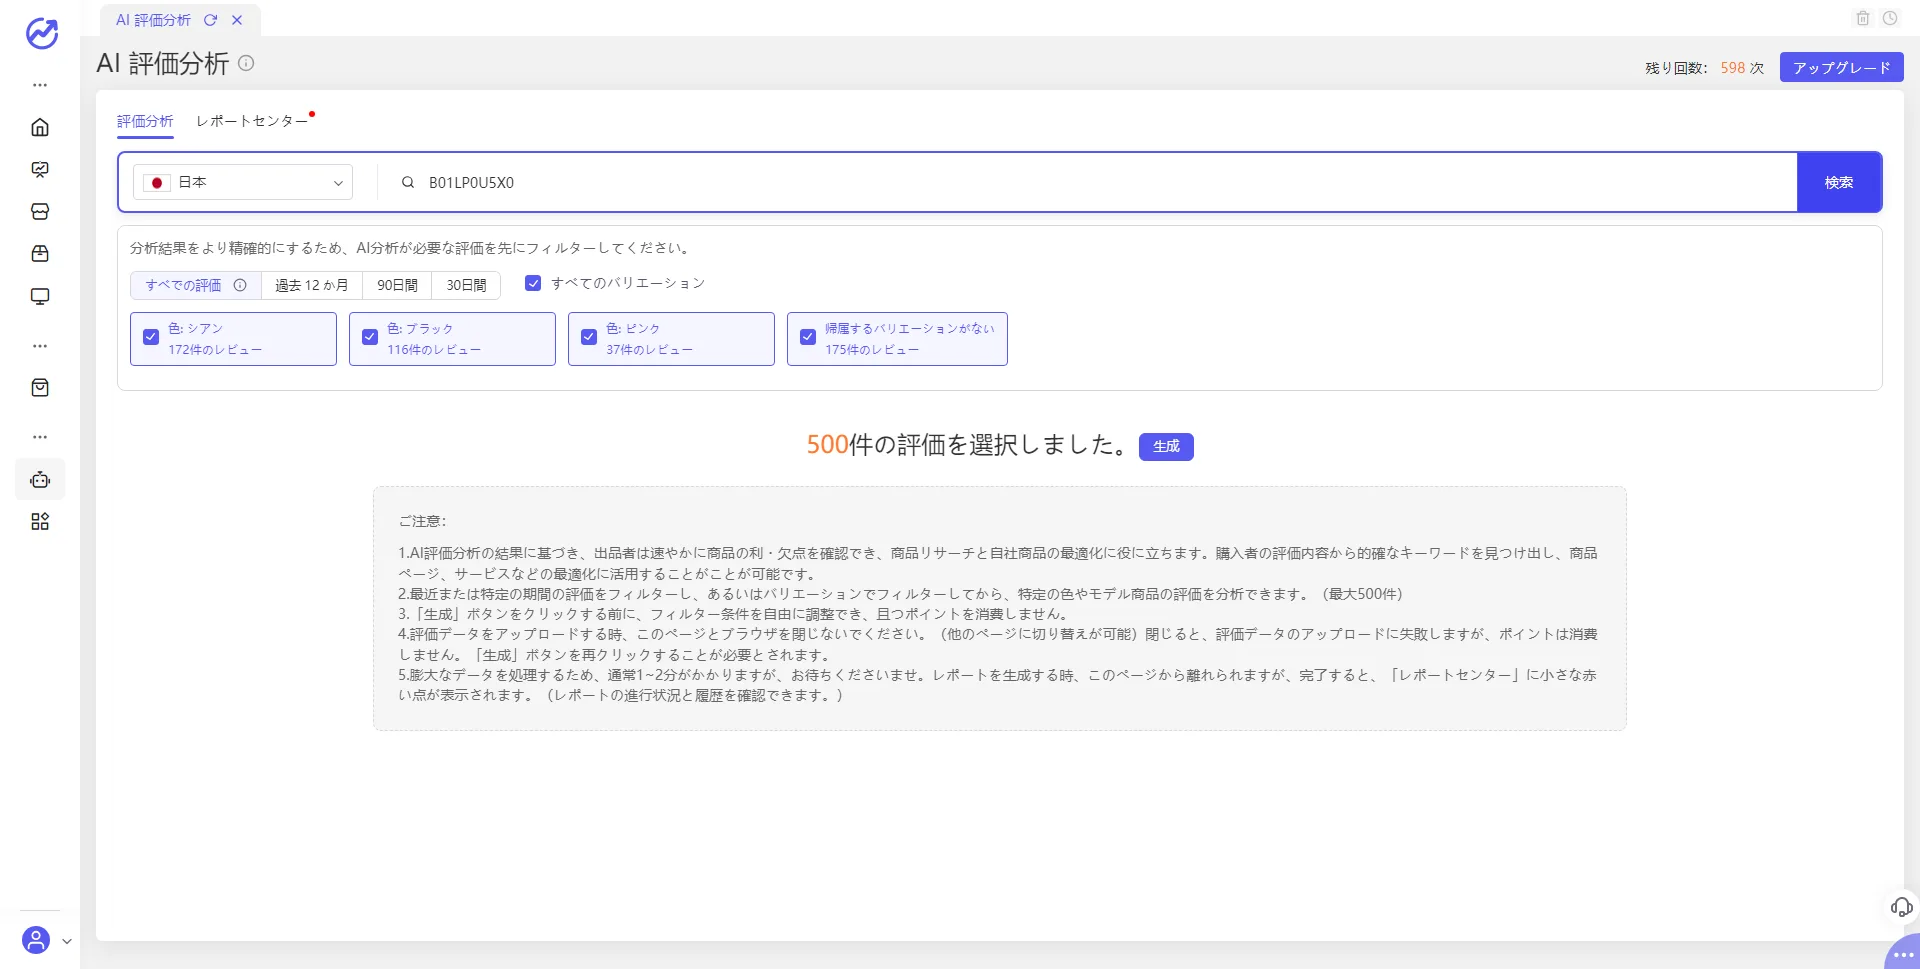Image resolution: width=1920 pixels, height=969 pixels.
Task: Open the 日本 marketplace dropdown
Action: click(x=243, y=182)
